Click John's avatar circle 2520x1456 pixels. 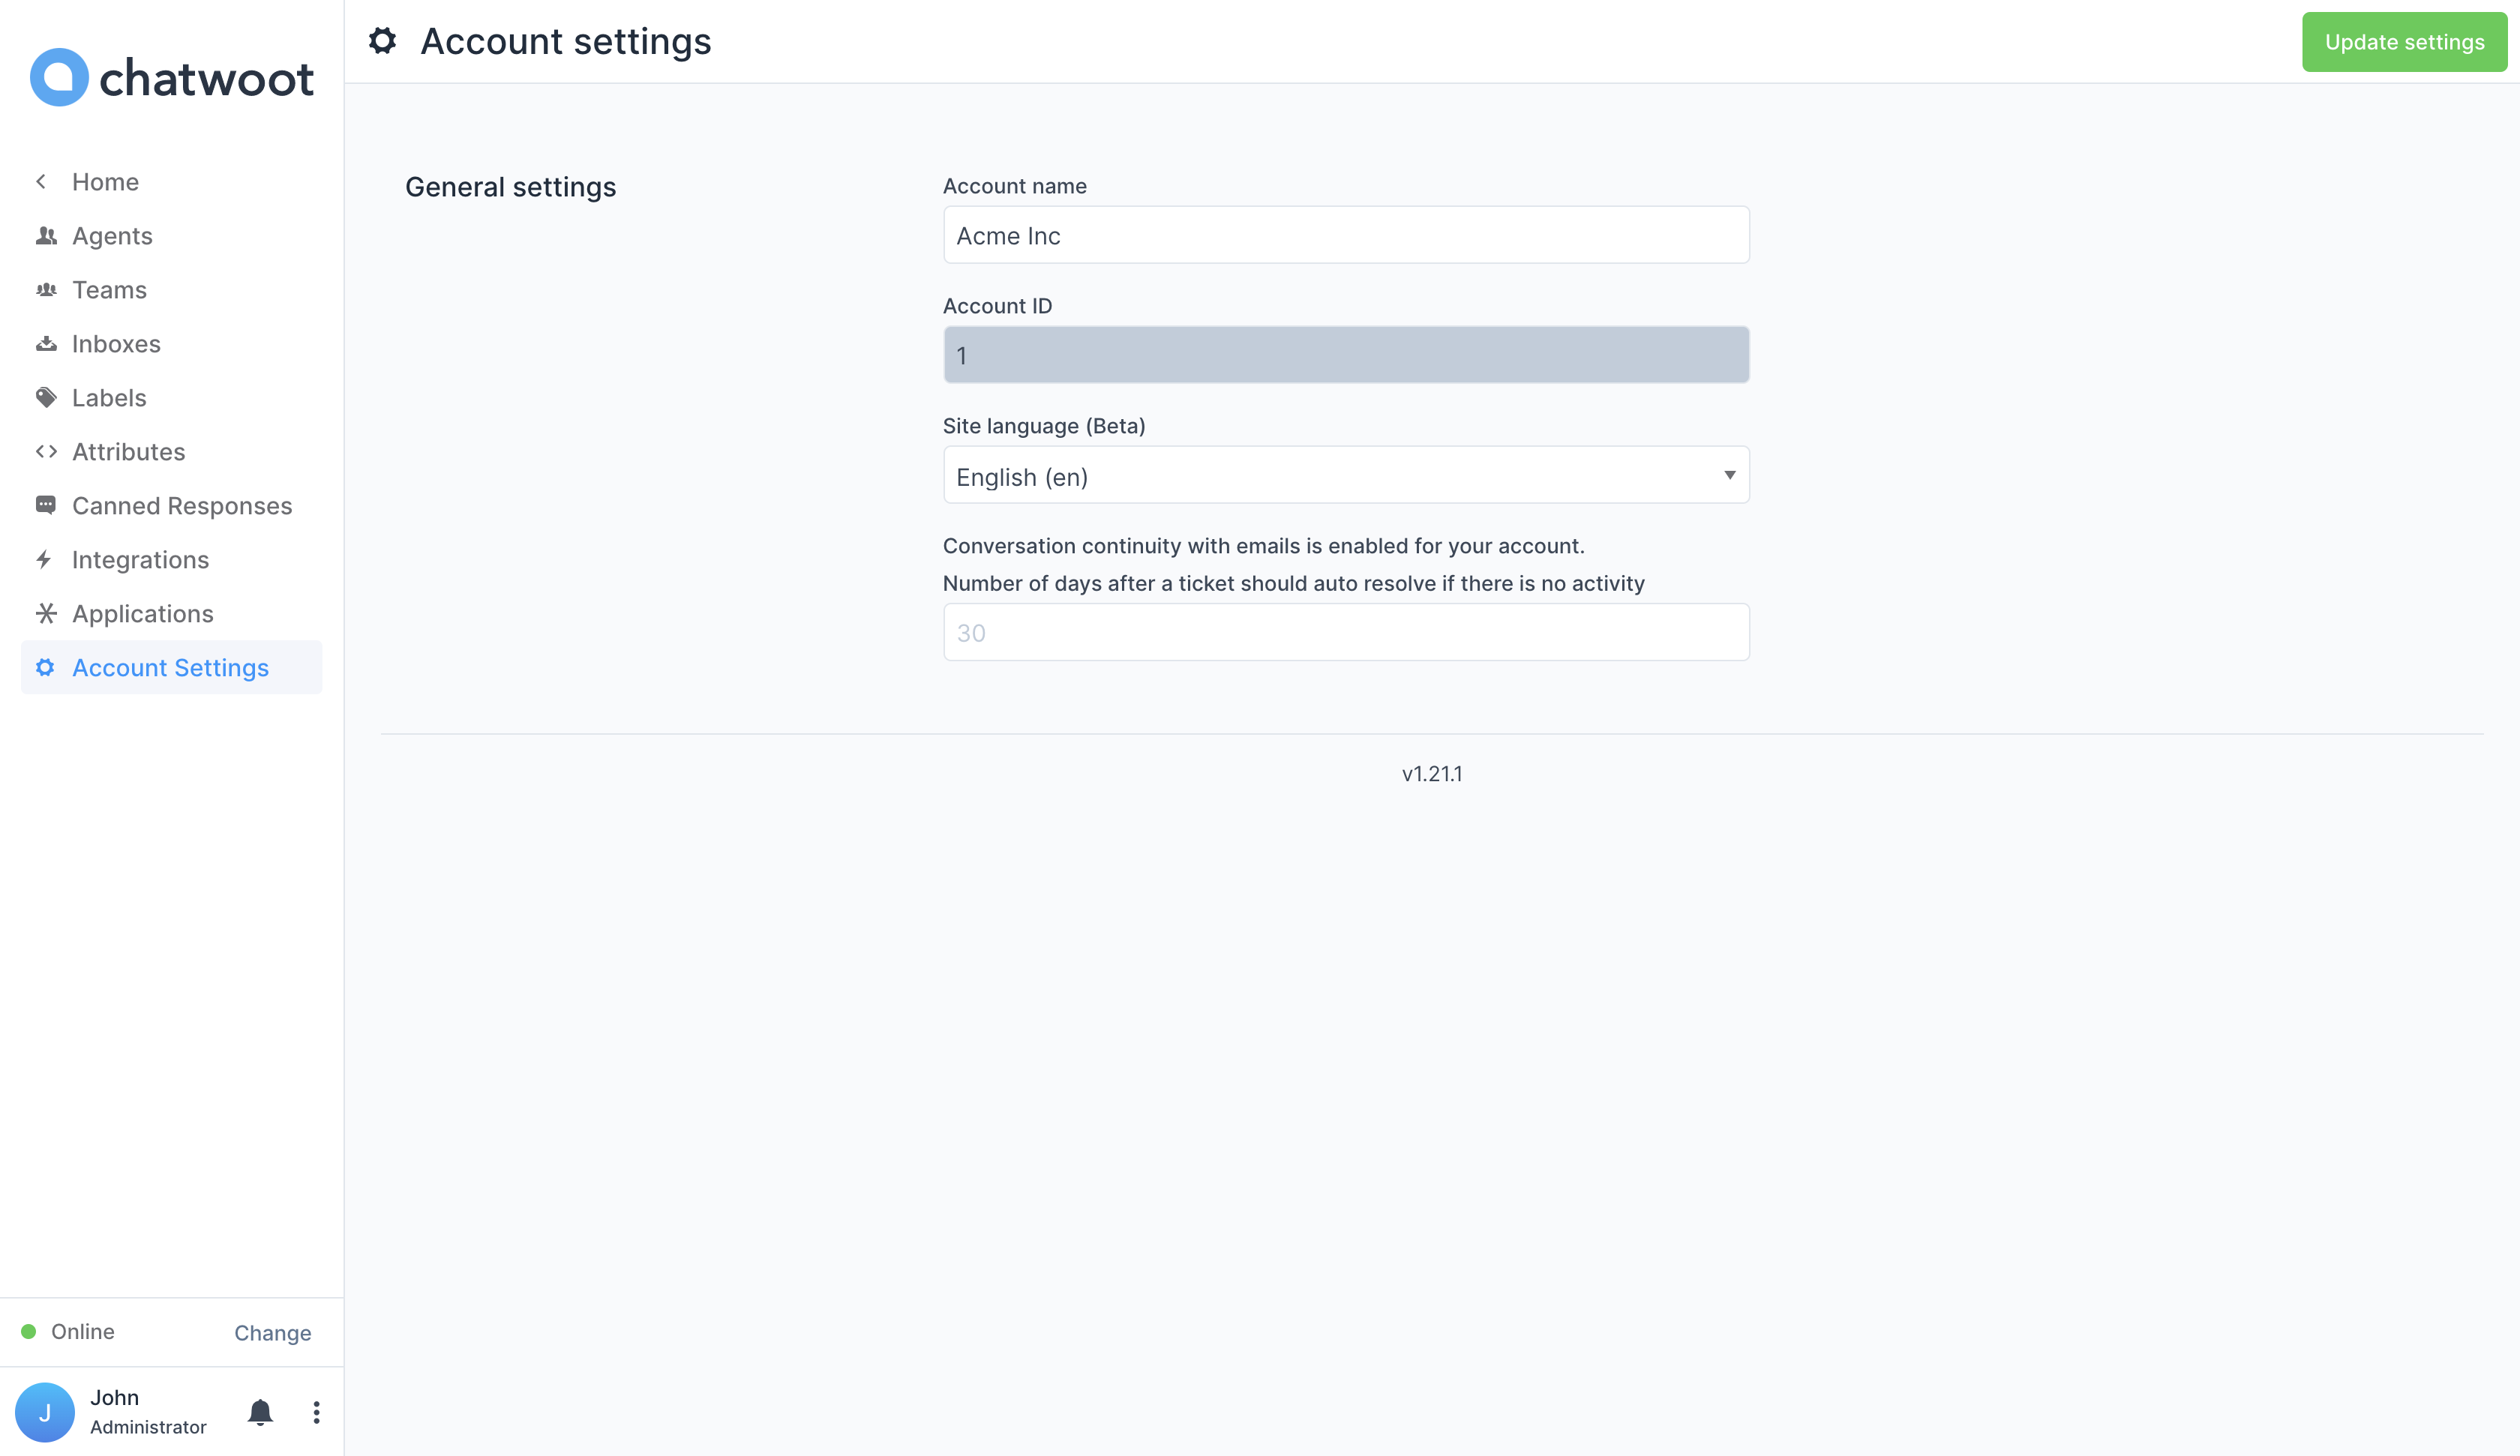pos(46,1411)
